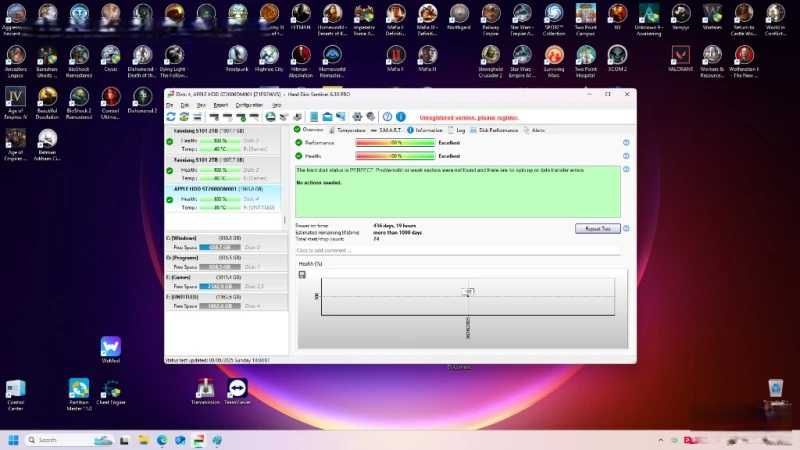800x450 pixels.
Task: Open the Disk menu
Action: 185,105
